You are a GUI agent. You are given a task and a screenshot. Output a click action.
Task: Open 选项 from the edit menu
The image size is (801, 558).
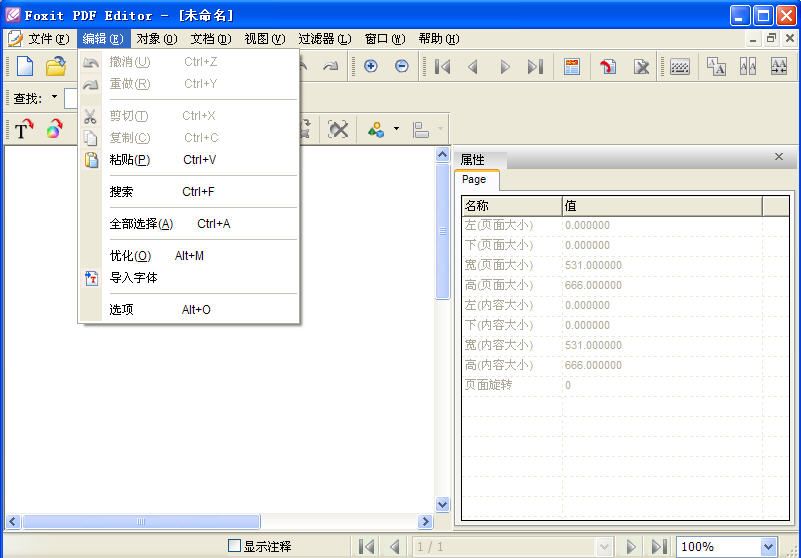(x=189, y=310)
